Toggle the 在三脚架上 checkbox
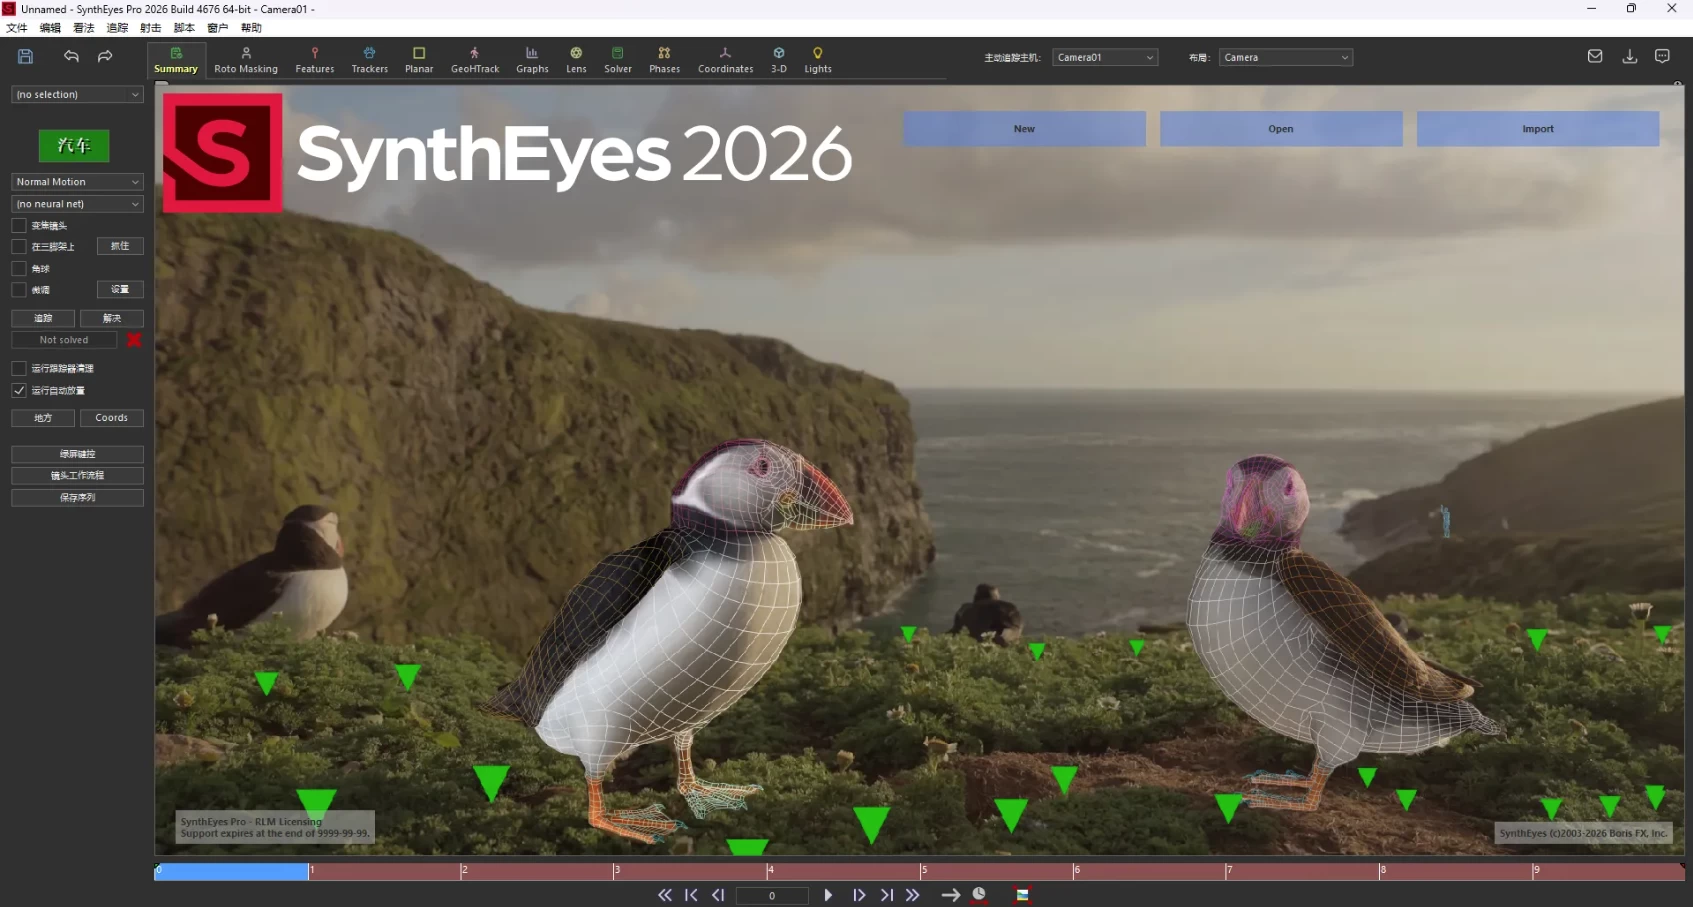Viewport: 1693px width, 907px height. pos(19,246)
